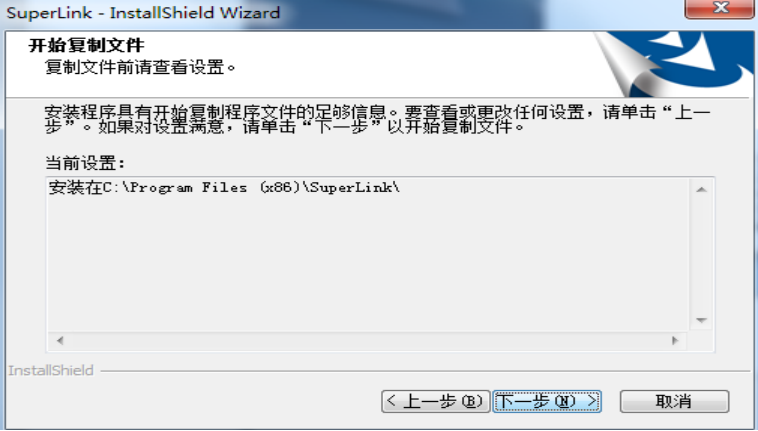The width and height of the screenshot is (758, 431).
Task: Click the InstallShield page-curl logo graphic
Action: [673, 64]
